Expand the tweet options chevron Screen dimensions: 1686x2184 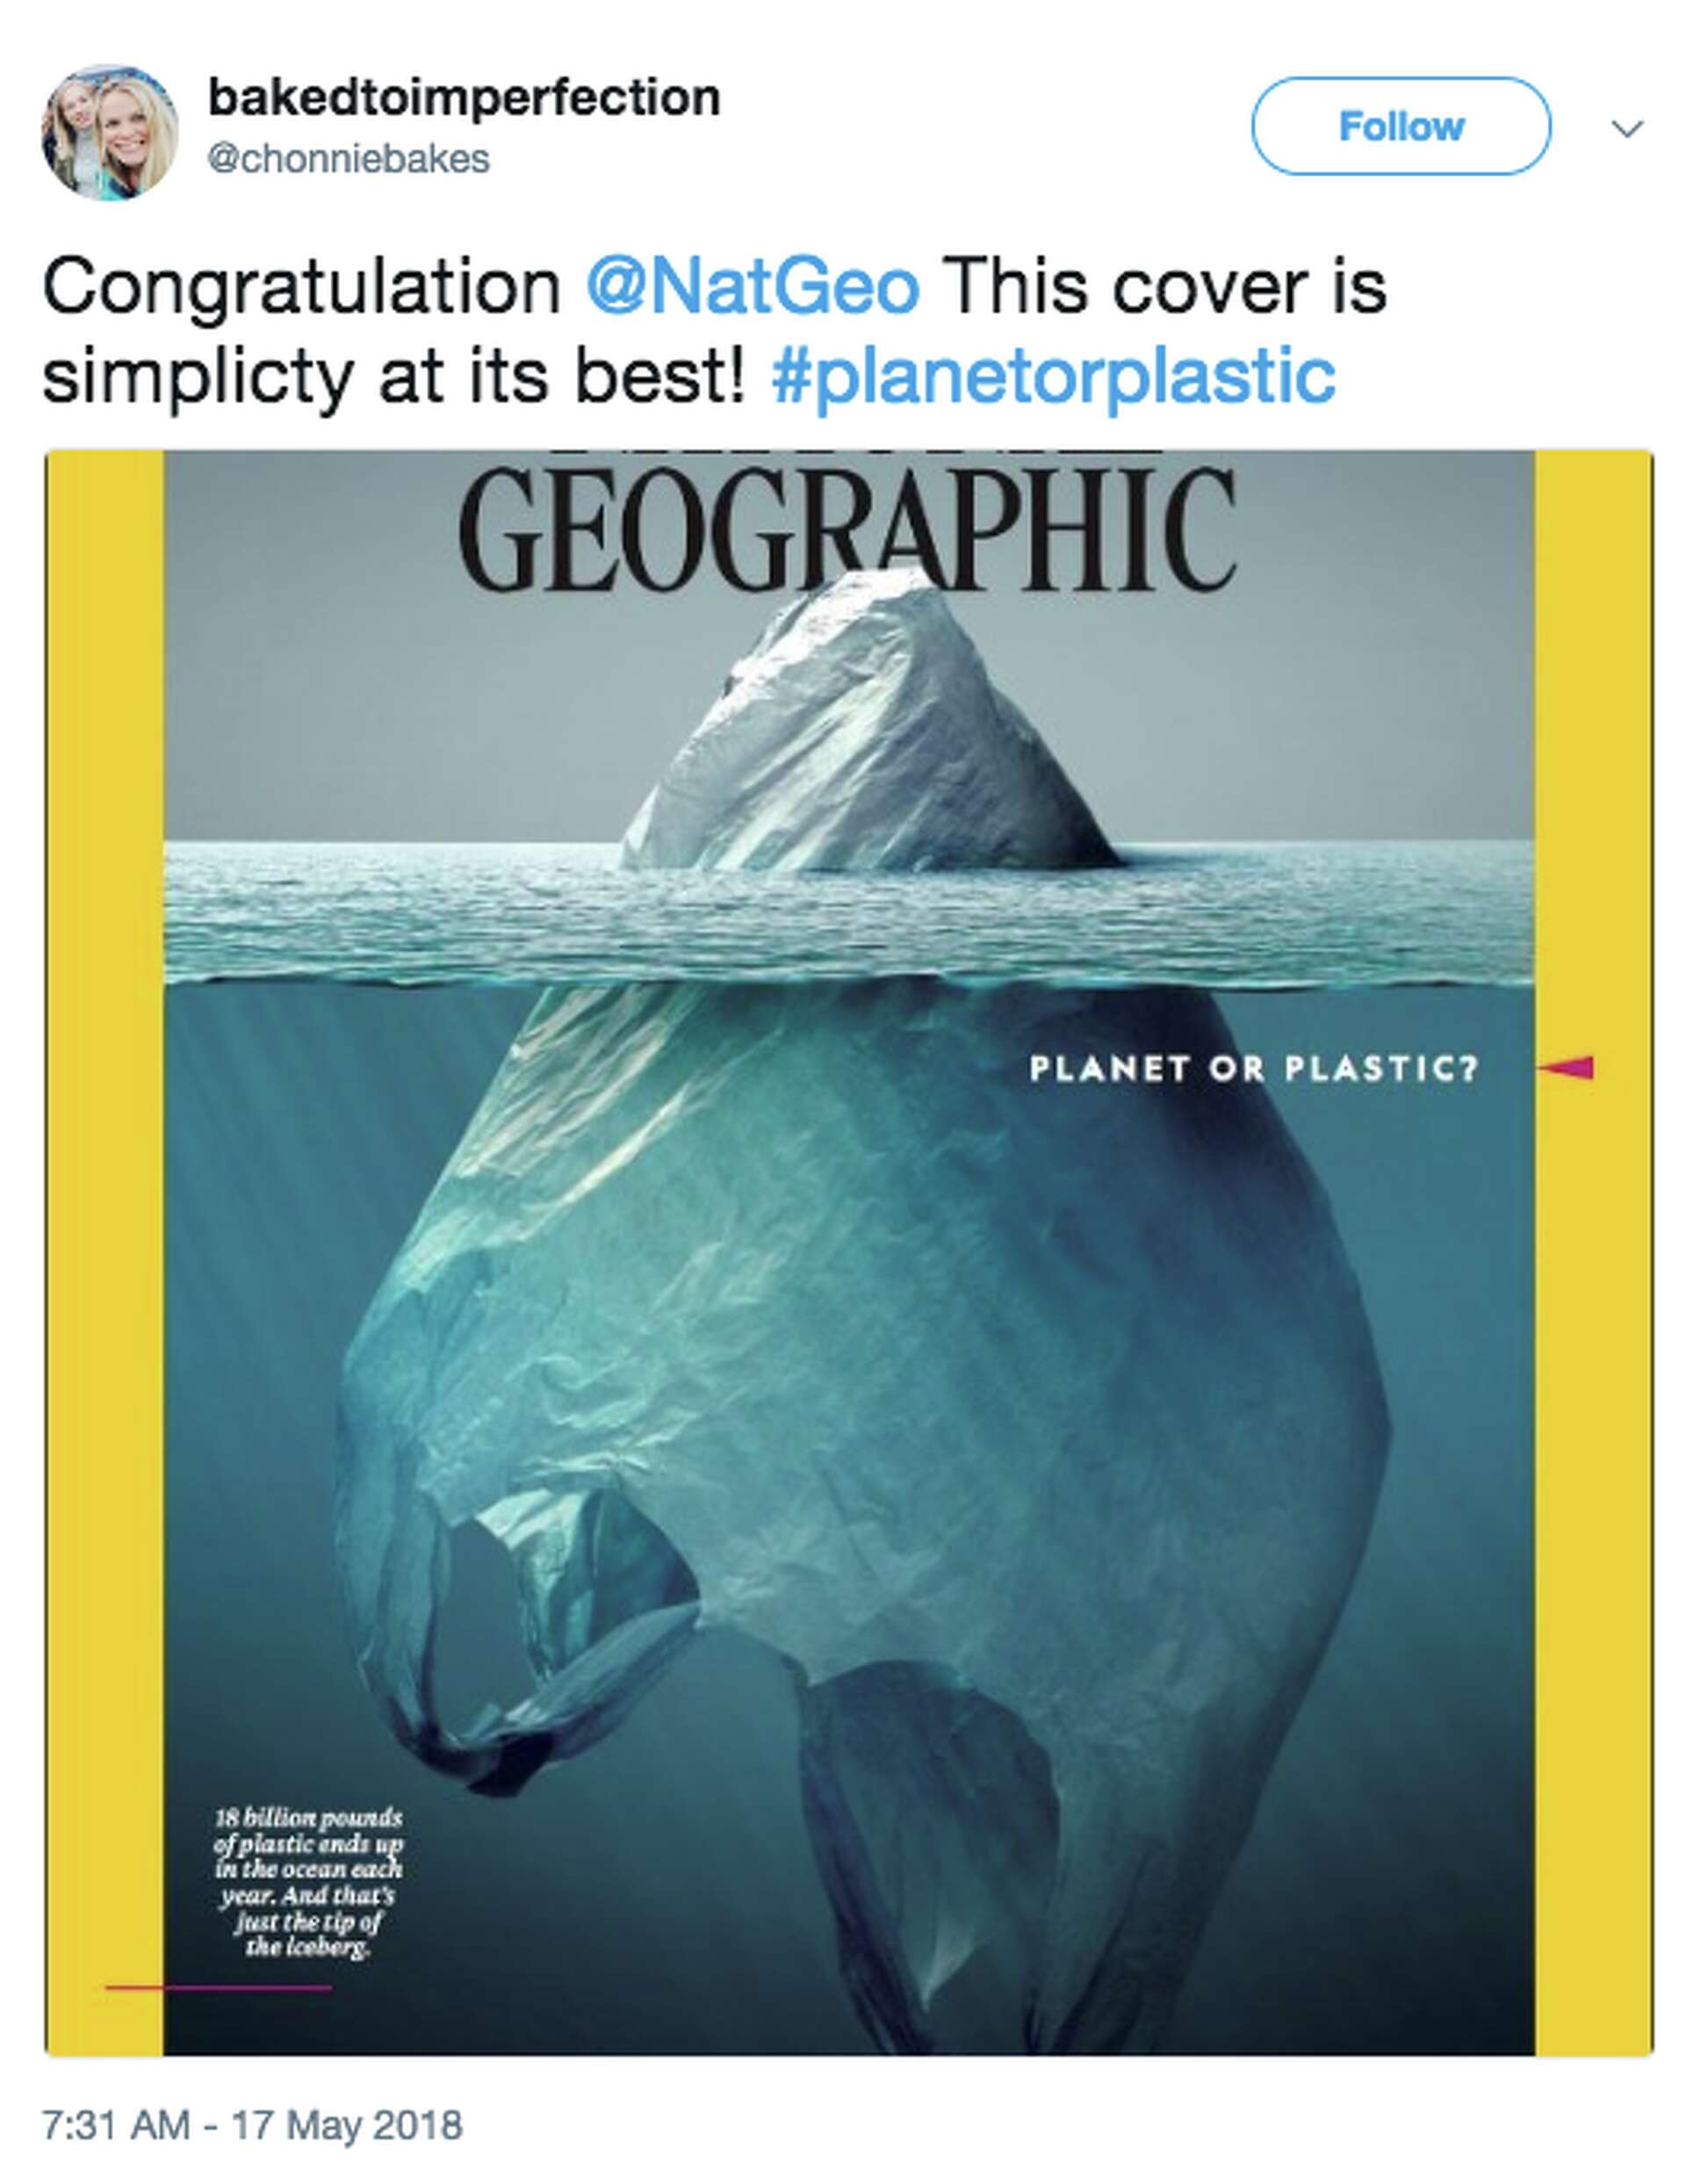tap(1628, 129)
